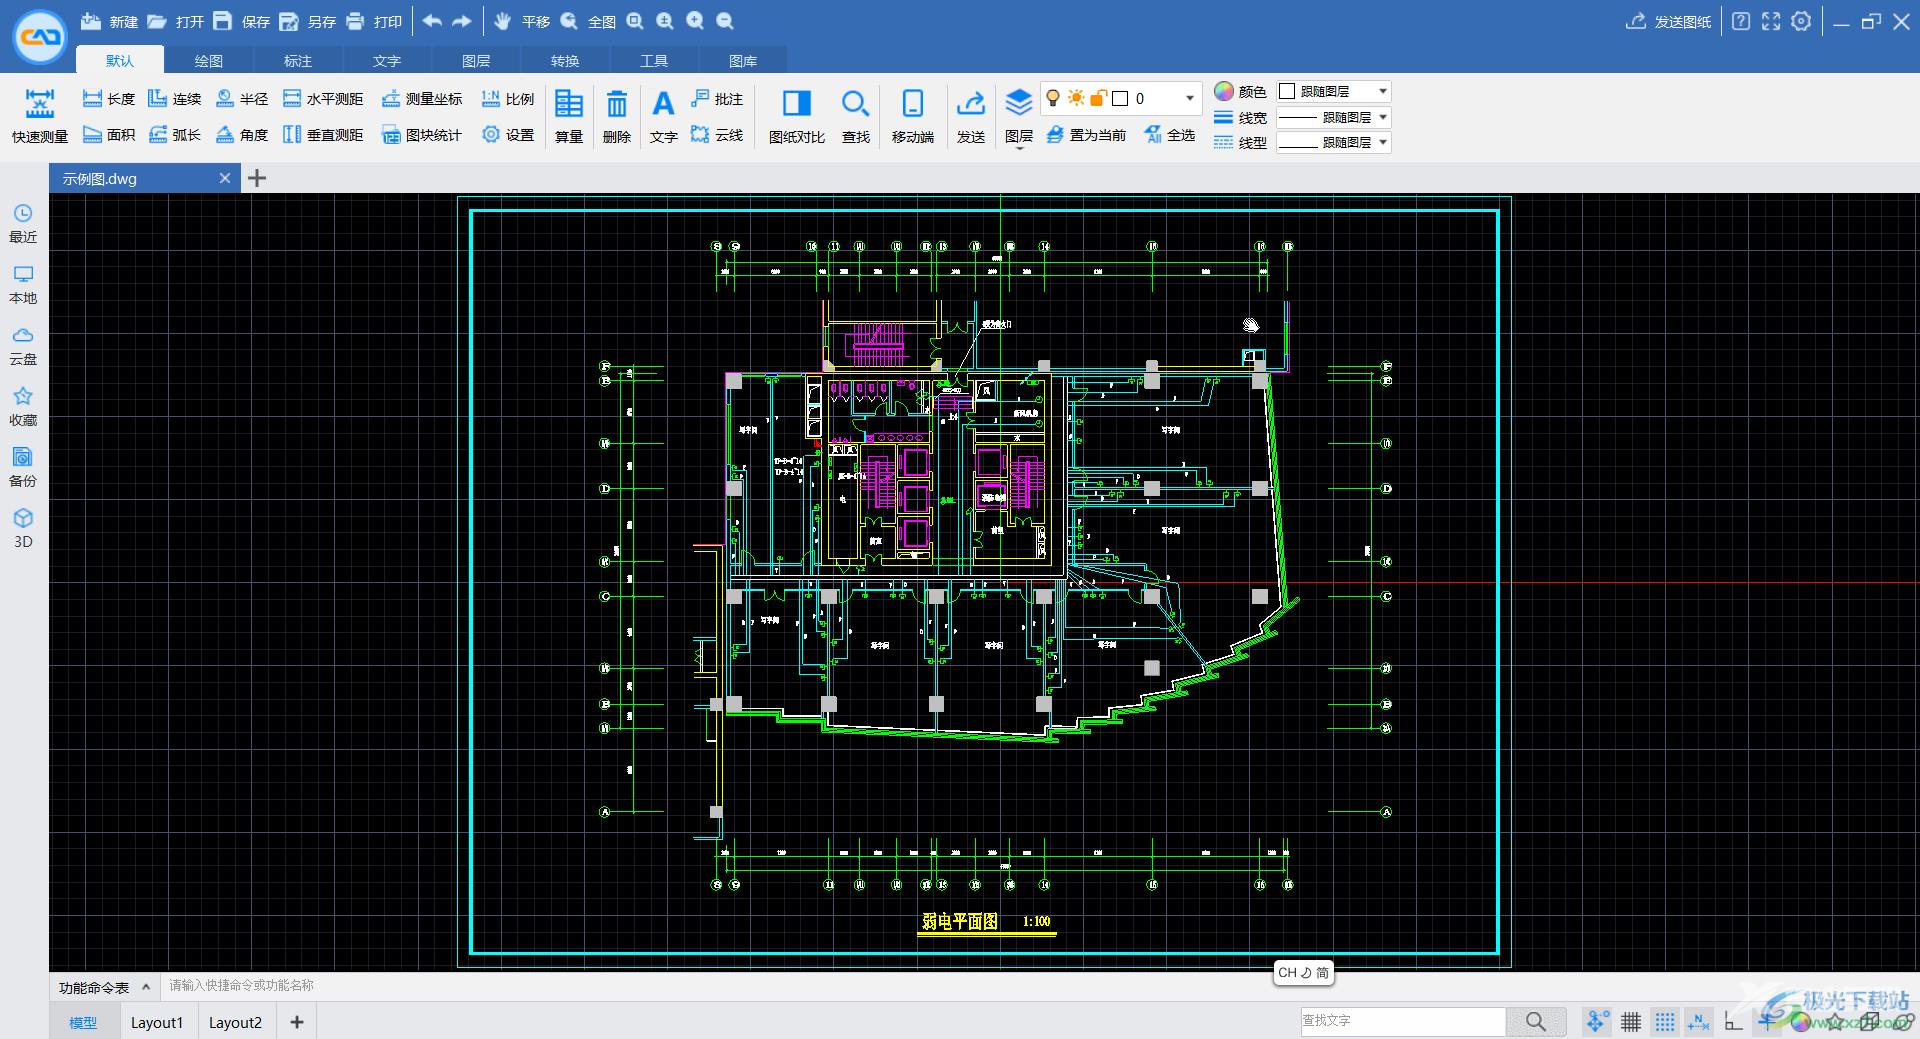Image resolution: width=1920 pixels, height=1039 pixels.
Task: Switch to the 标注 dimension tab
Action: pyautogui.click(x=297, y=61)
